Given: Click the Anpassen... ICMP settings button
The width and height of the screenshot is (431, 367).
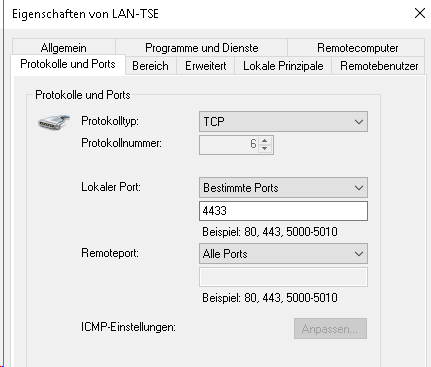Looking at the screenshot, I should coord(330,329).
